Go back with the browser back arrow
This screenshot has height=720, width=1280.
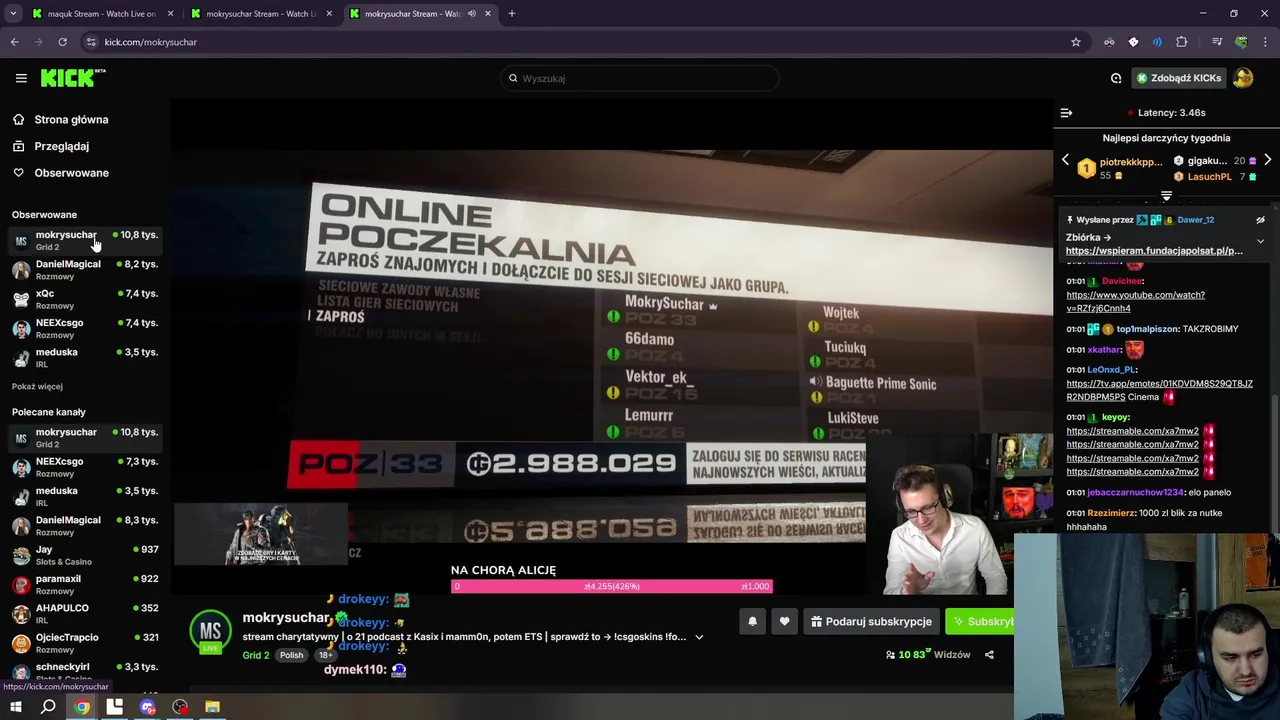coord(14,42)
